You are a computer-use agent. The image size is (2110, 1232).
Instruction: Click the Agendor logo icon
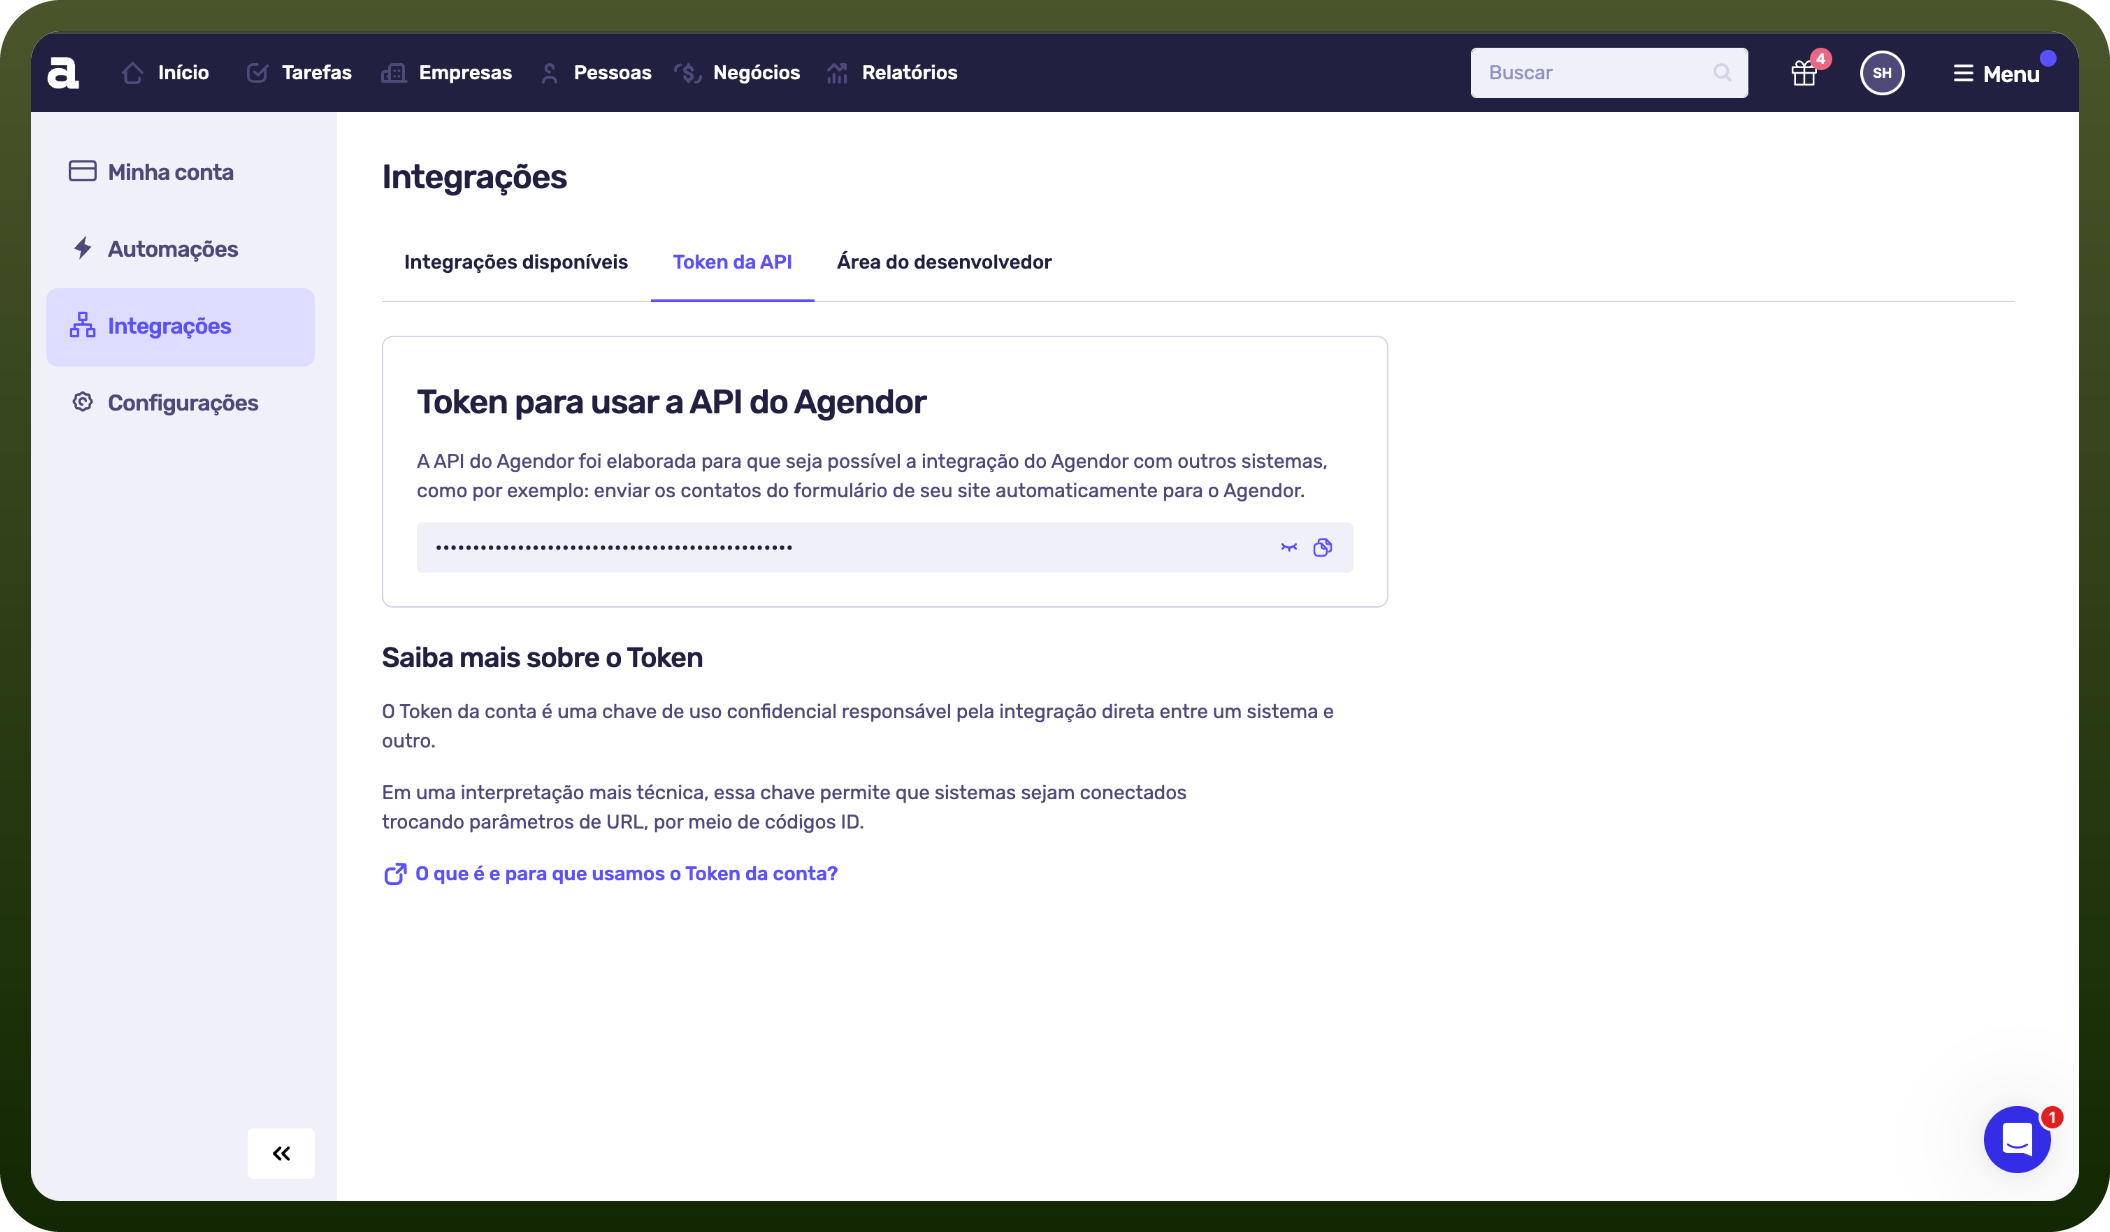click(x=63, y=73)
